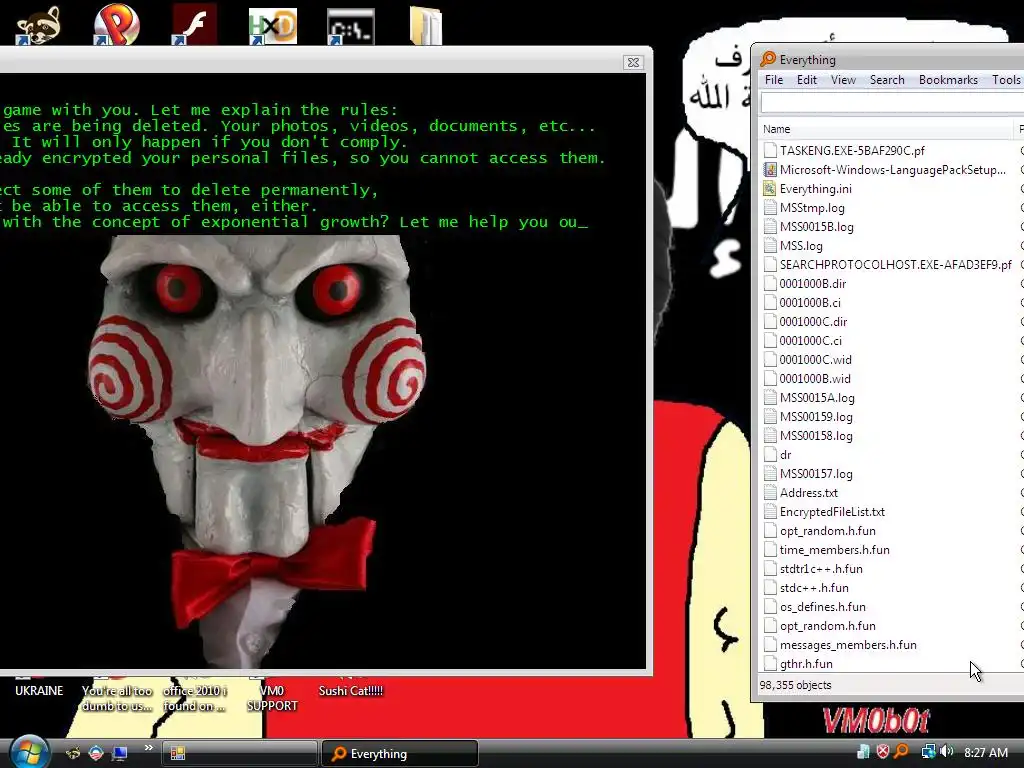Select 0001000B.wid in results
1024x768 pixels.
(814, 378)
